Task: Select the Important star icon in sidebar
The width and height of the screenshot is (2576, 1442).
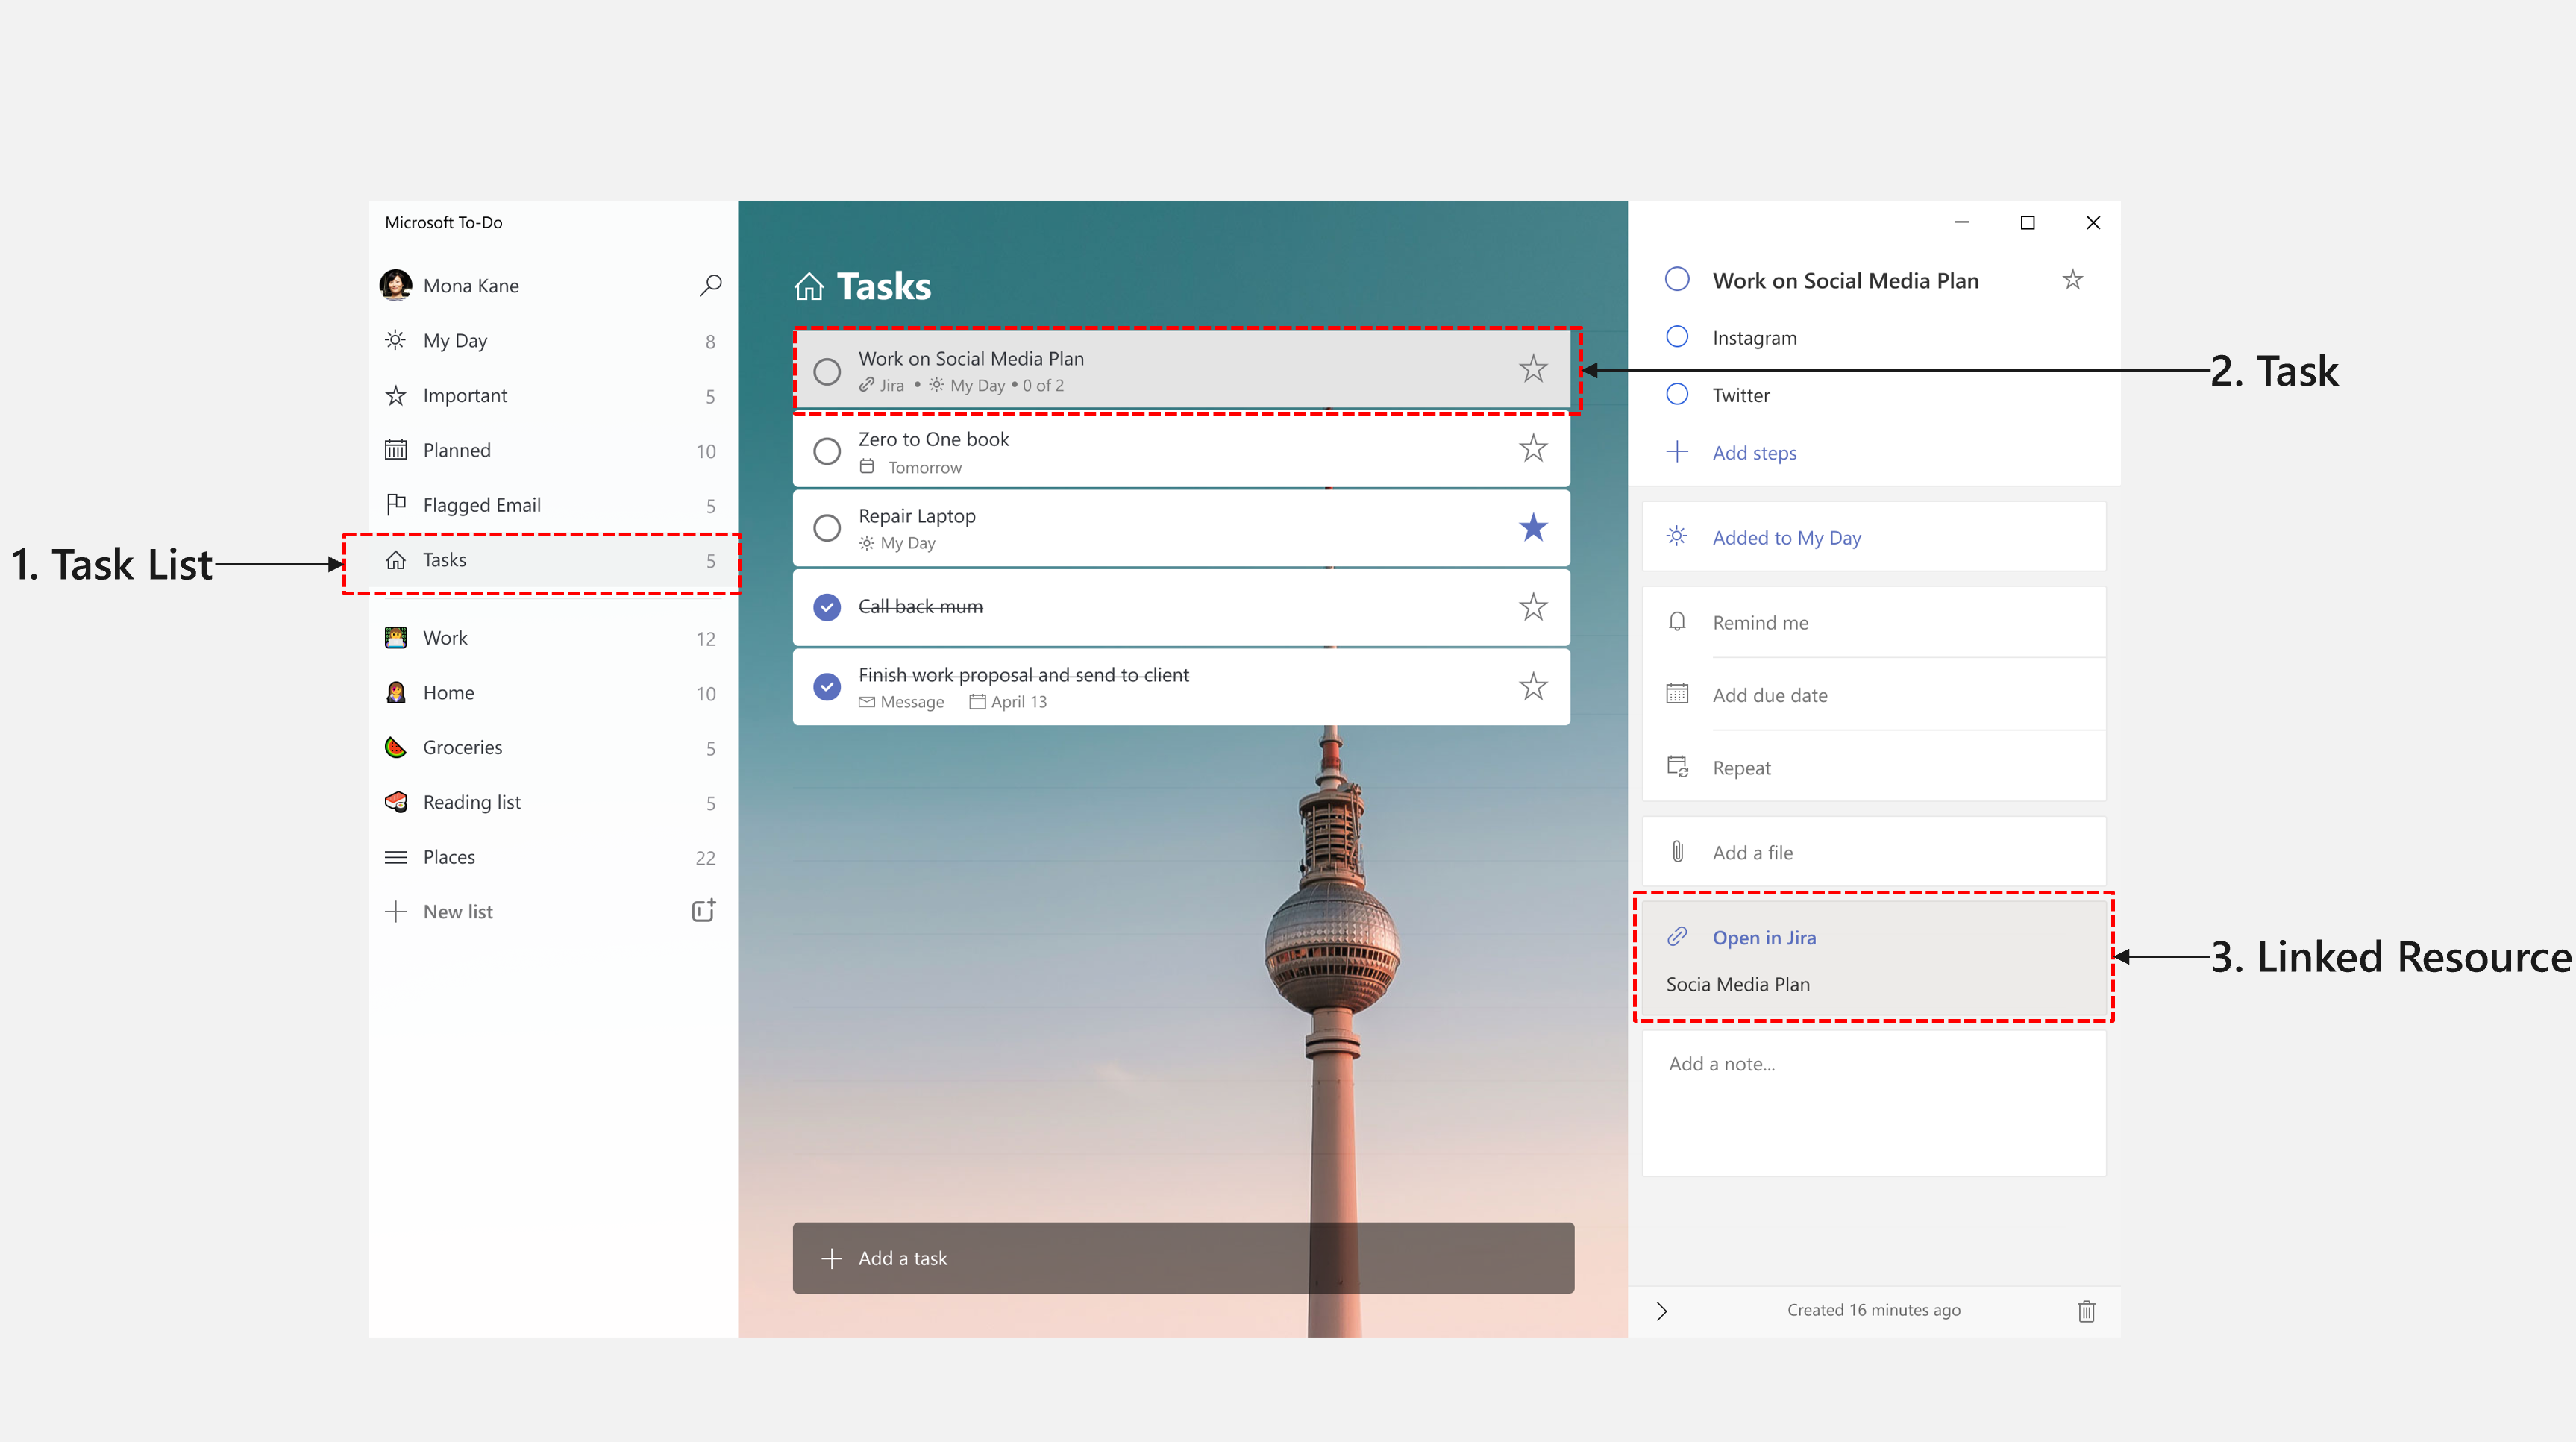Action: pos(395,395)
